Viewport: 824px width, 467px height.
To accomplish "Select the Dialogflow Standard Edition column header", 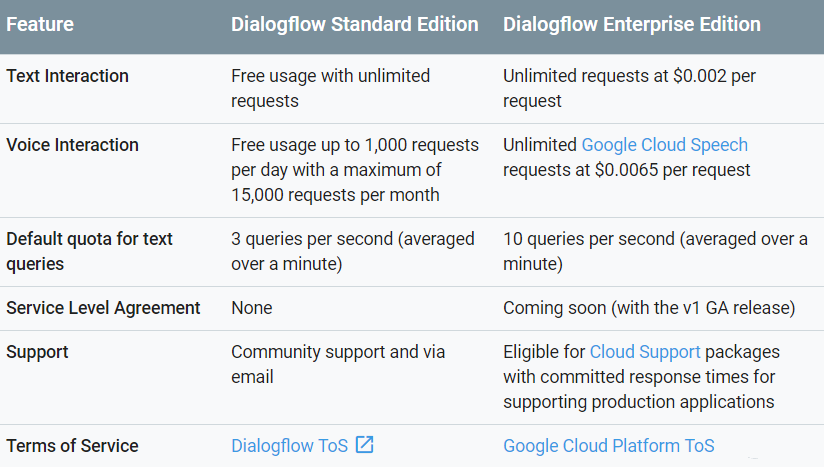I will [x=354, y=23].
